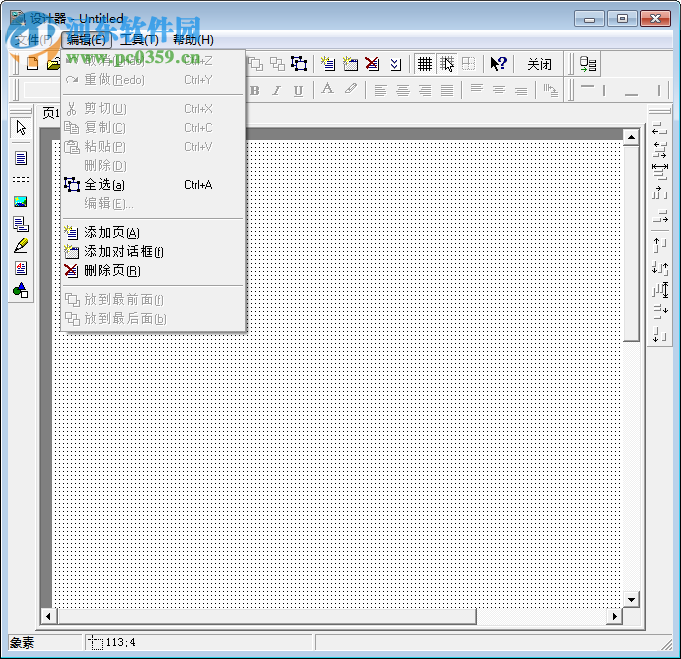This screenshot has height=659, width=681.
Task: Choose 添加页(A) from Edit menu
Action: coord(153,232)
